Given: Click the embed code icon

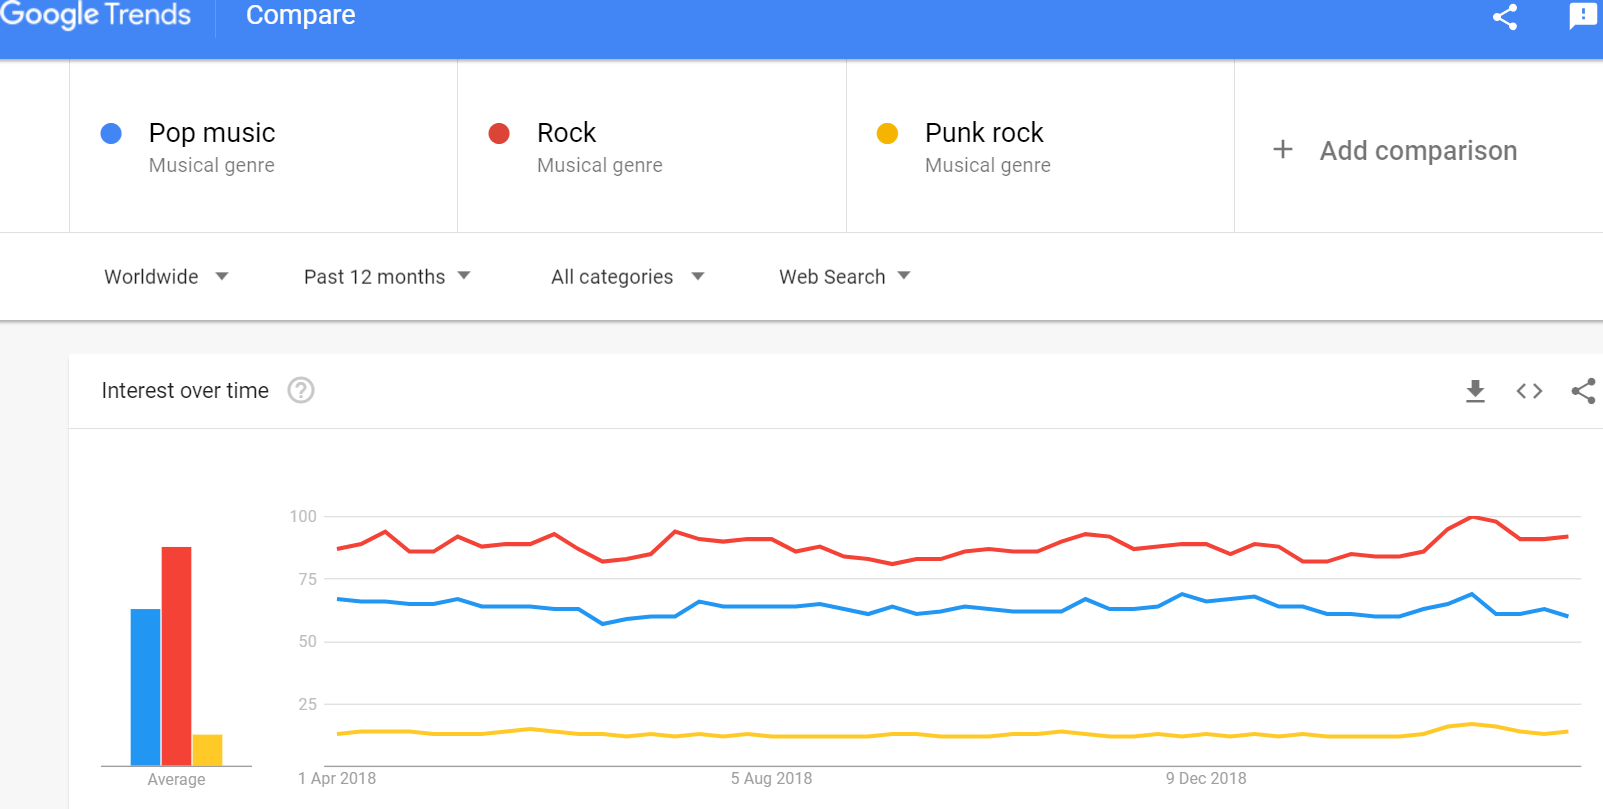Looking at the screenshot, I should pyautogui.click(x=1529, y=391).
